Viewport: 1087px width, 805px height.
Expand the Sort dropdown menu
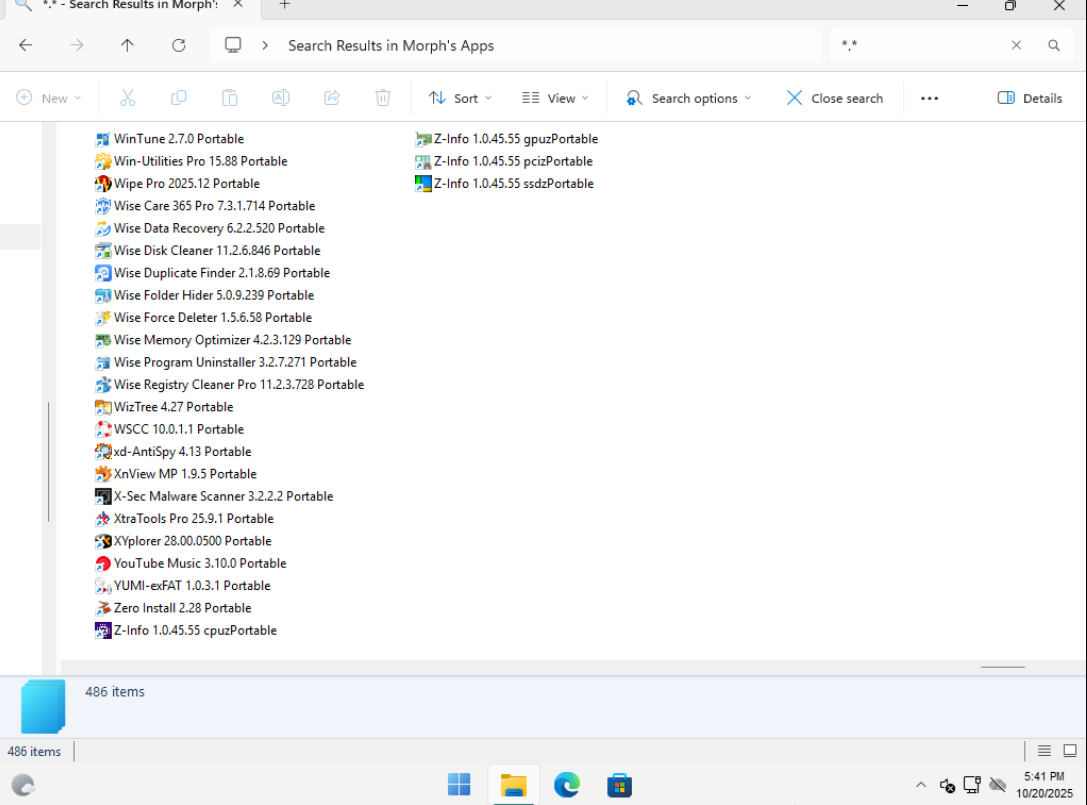coord(460,98)
